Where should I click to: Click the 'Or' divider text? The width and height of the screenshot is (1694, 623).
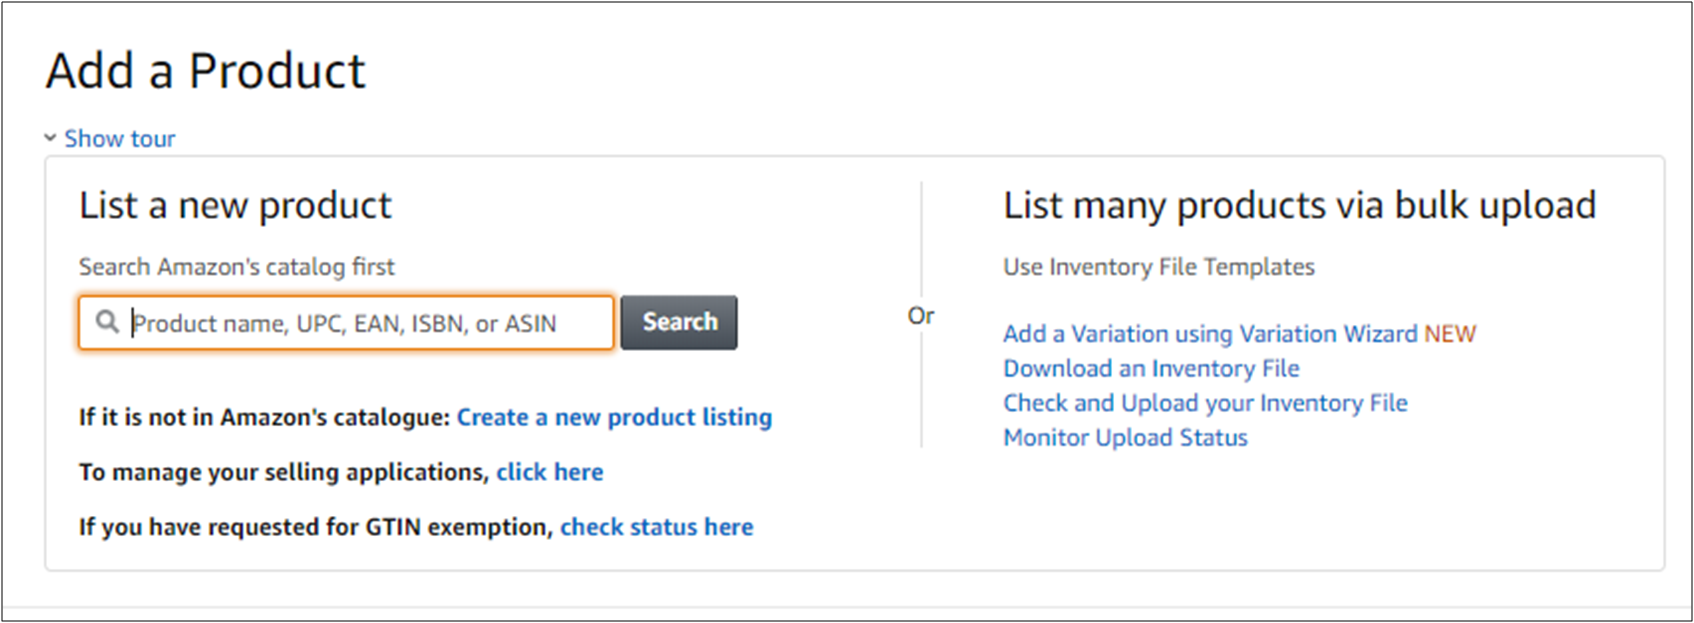(921, 316)
